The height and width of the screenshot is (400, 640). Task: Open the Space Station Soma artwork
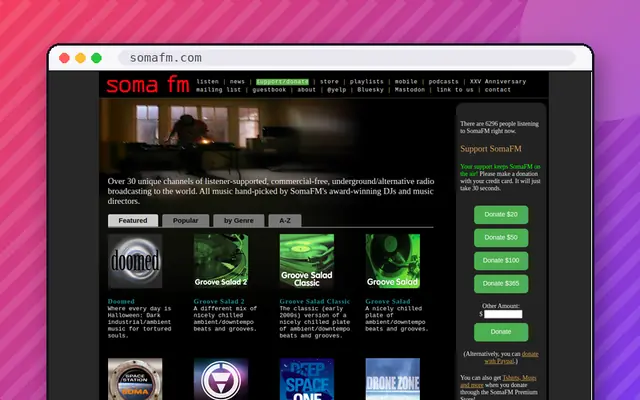[135, 379]
